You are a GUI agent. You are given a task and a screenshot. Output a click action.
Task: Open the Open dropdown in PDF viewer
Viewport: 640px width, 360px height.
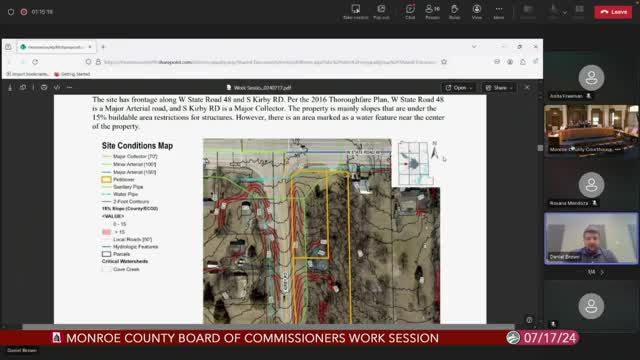[x=459, y=88]
